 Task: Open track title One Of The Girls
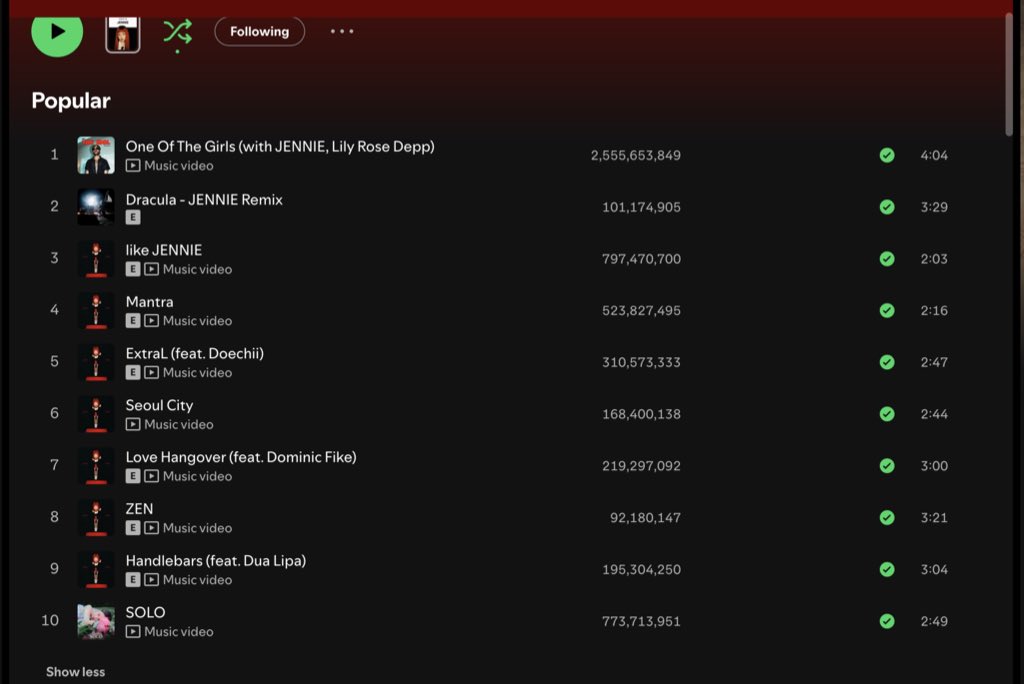click(x=280, y=146)
